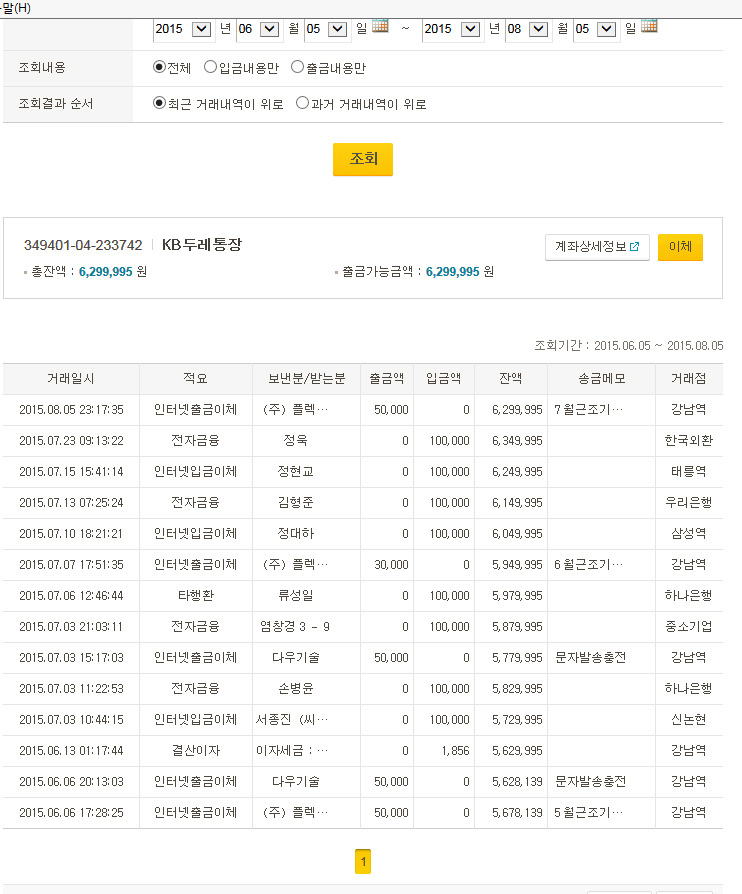Open the end day 05 dropdown
This screenshot has height=894, width=742.
pyautogui.click(x=606, y=29)
